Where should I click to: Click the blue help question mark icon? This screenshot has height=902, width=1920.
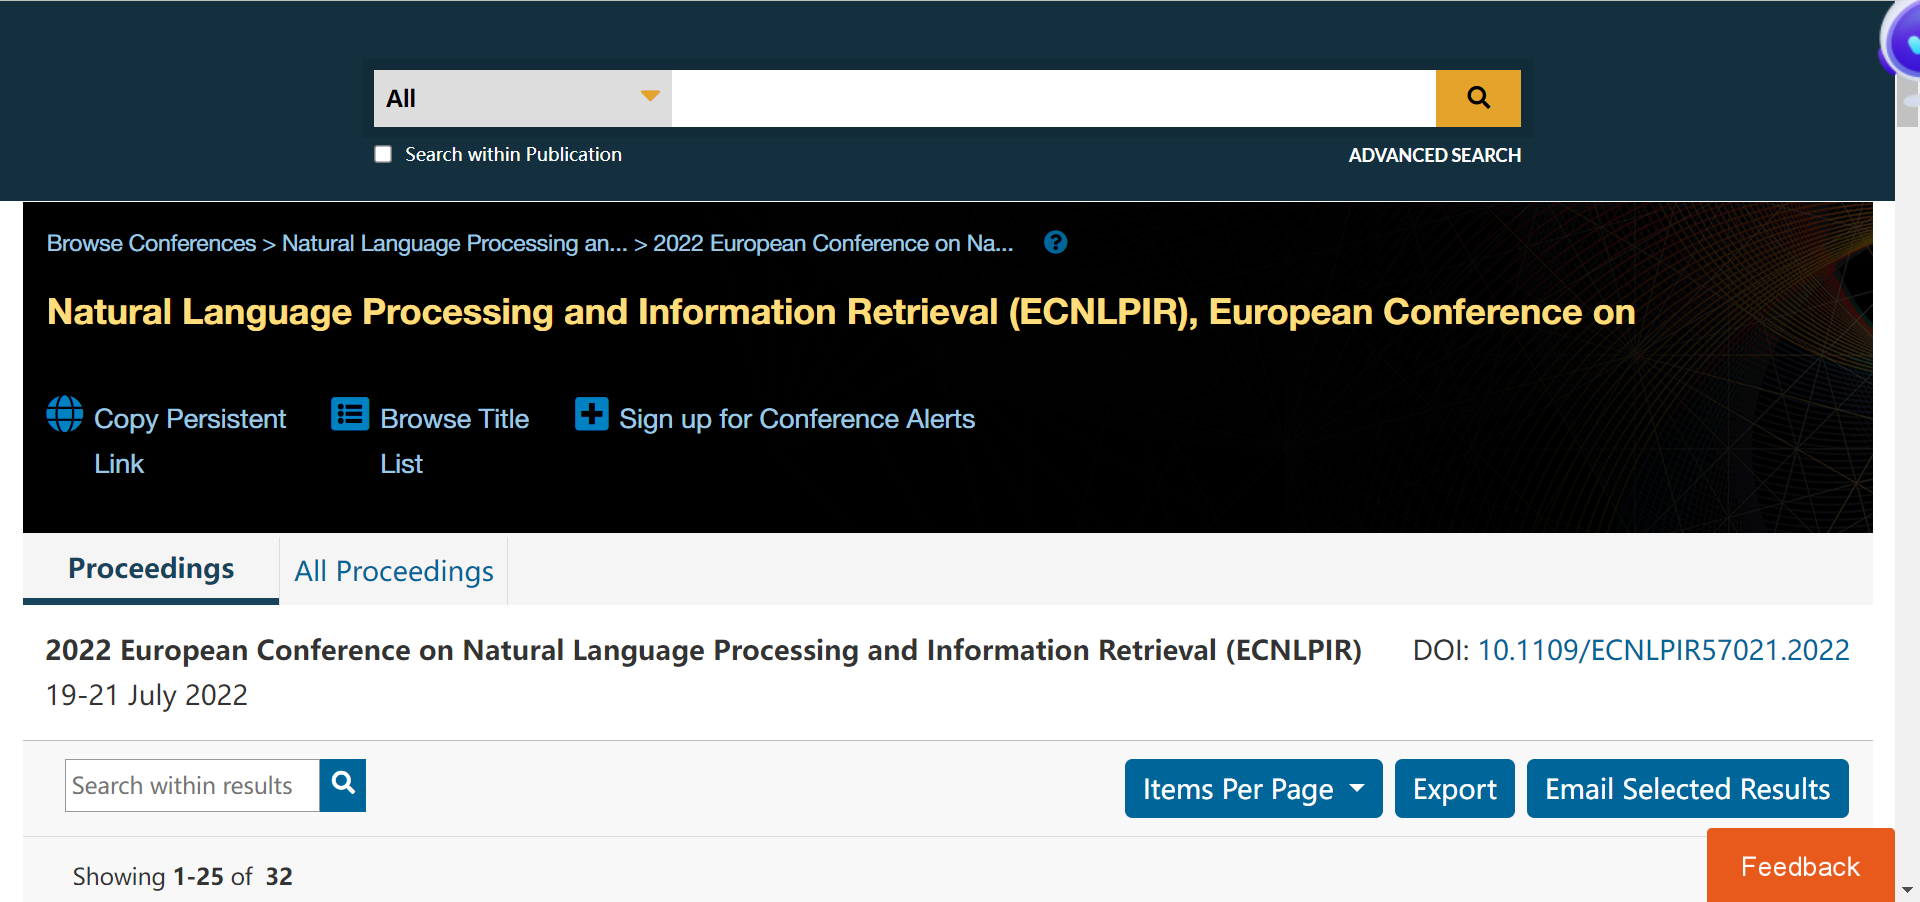[x=1055, y=243]
